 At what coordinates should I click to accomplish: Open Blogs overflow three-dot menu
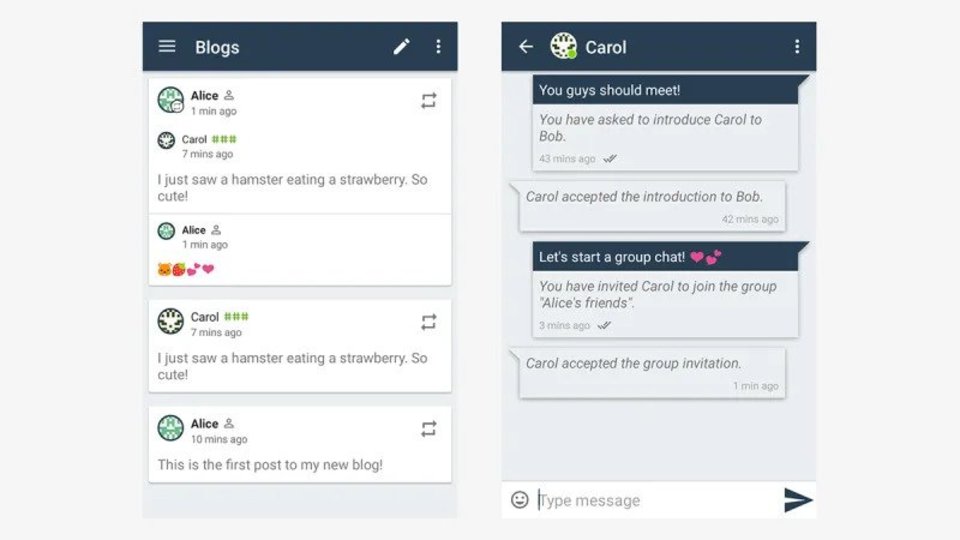click(x=438, y=47)
